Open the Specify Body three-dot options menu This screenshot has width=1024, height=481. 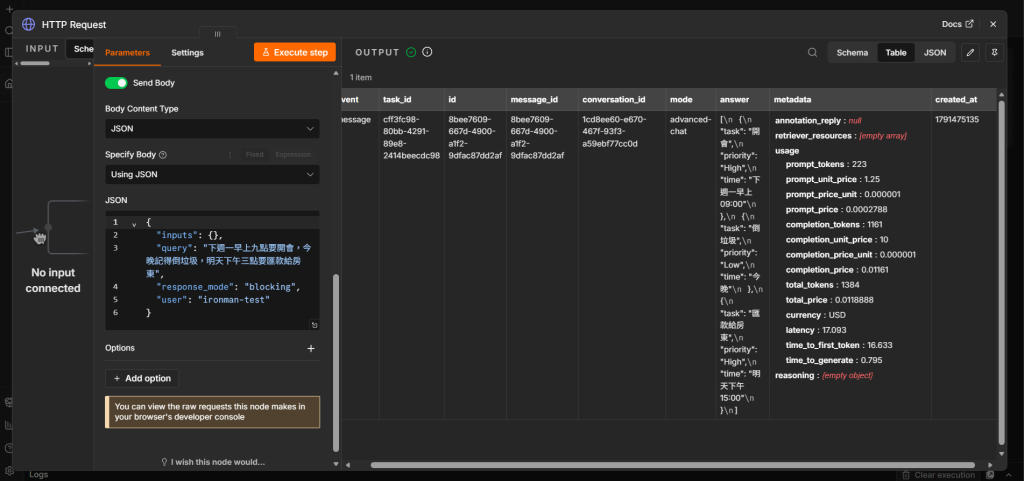[x=230, y=155]
